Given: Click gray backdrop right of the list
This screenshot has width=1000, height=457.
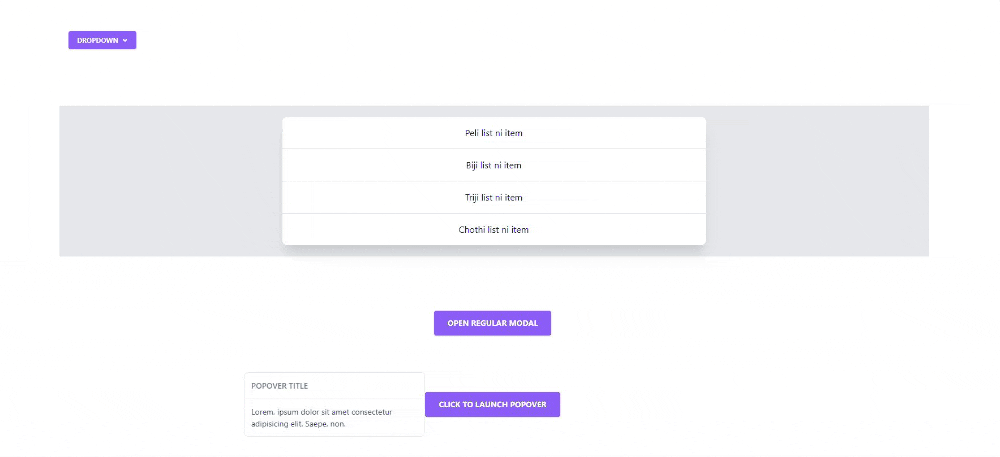Looking at the screenshot, I should (x=817, y=181).
